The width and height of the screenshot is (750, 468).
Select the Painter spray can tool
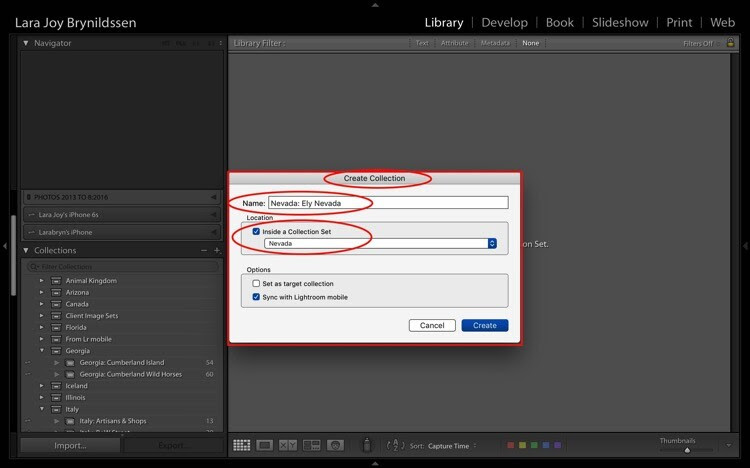click(x=367, y=445)
